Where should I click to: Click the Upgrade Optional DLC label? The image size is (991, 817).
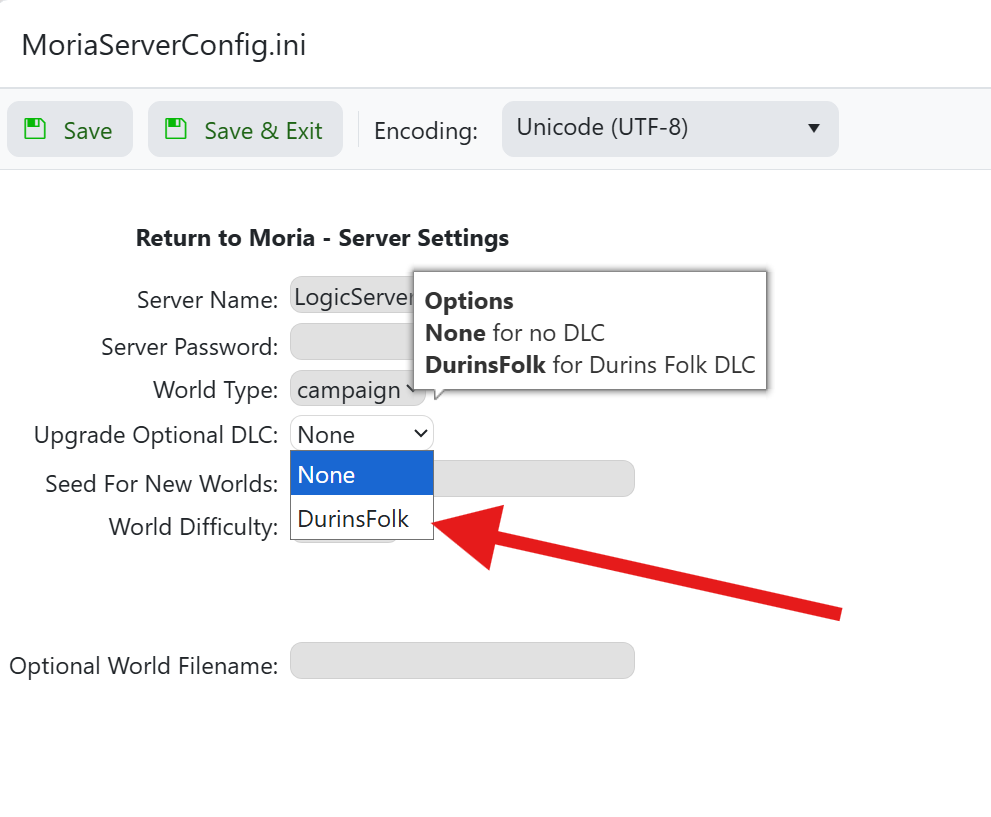coord(155,435)
